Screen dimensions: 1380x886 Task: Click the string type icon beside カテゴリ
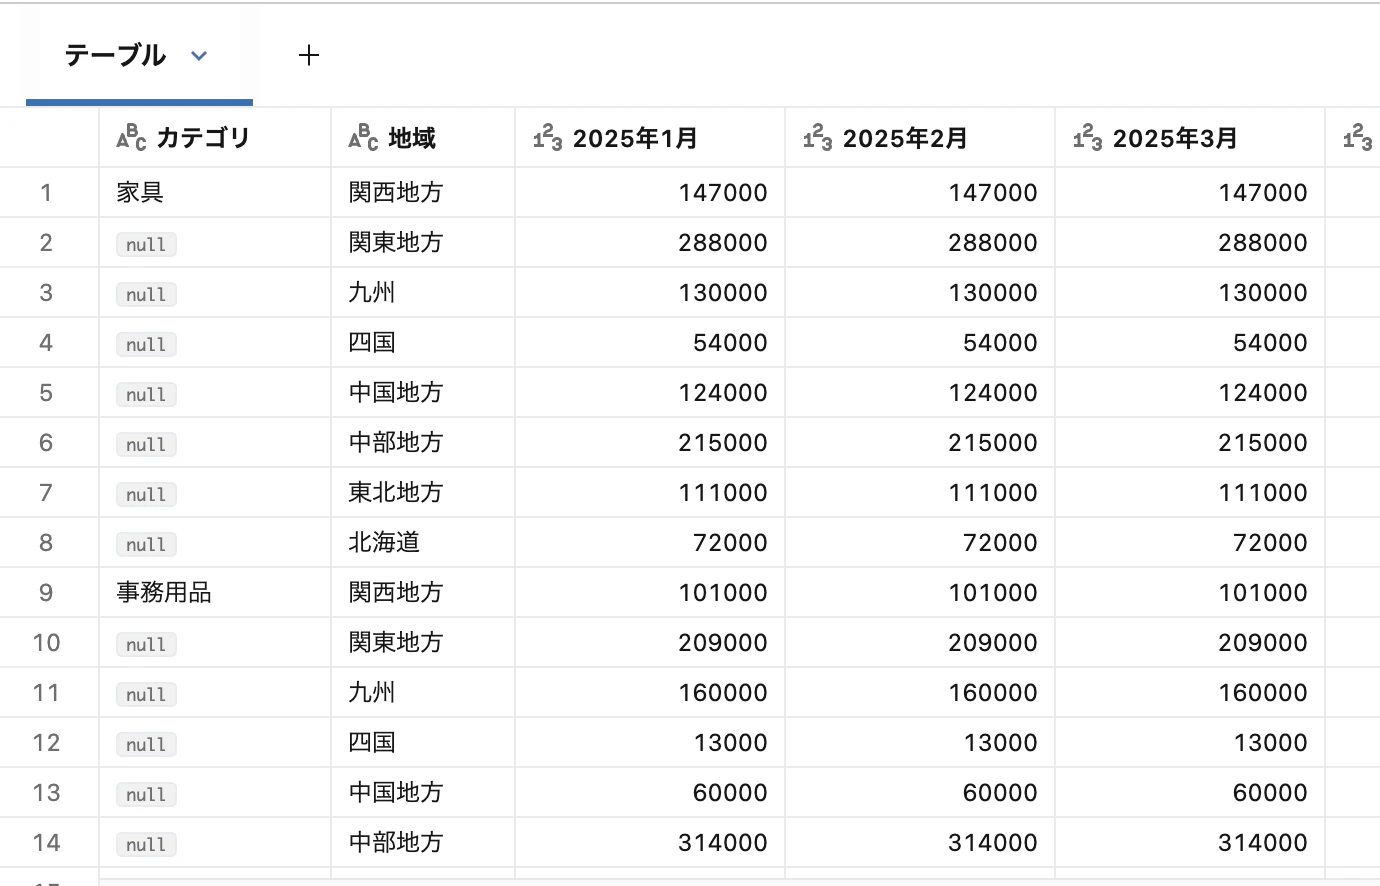click(131, 138)
